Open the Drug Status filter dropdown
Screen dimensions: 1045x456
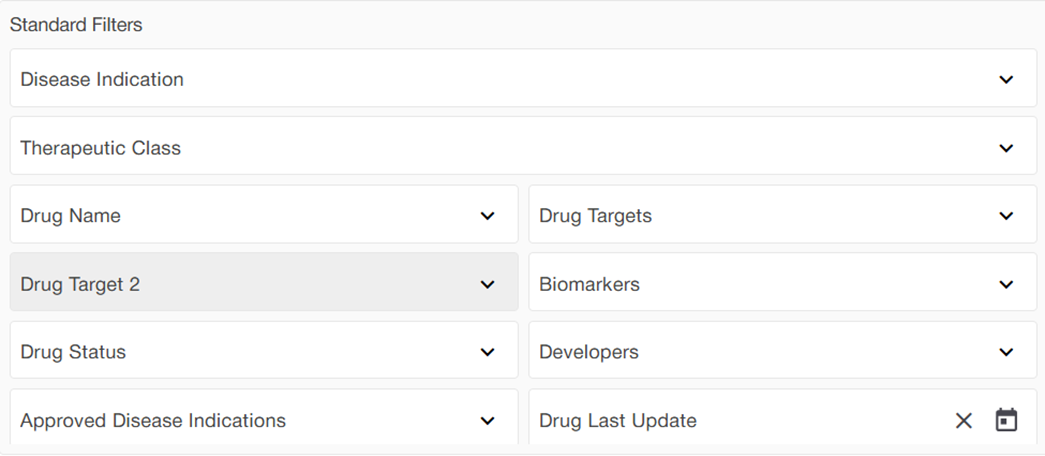point(250,351)
